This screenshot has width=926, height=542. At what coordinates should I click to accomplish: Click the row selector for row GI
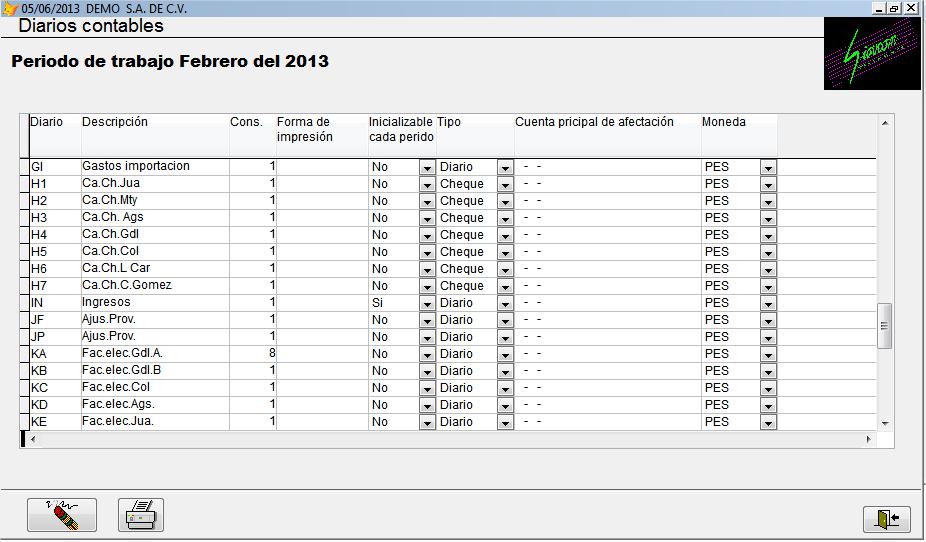pyautogui.click(x=25, y=167)
